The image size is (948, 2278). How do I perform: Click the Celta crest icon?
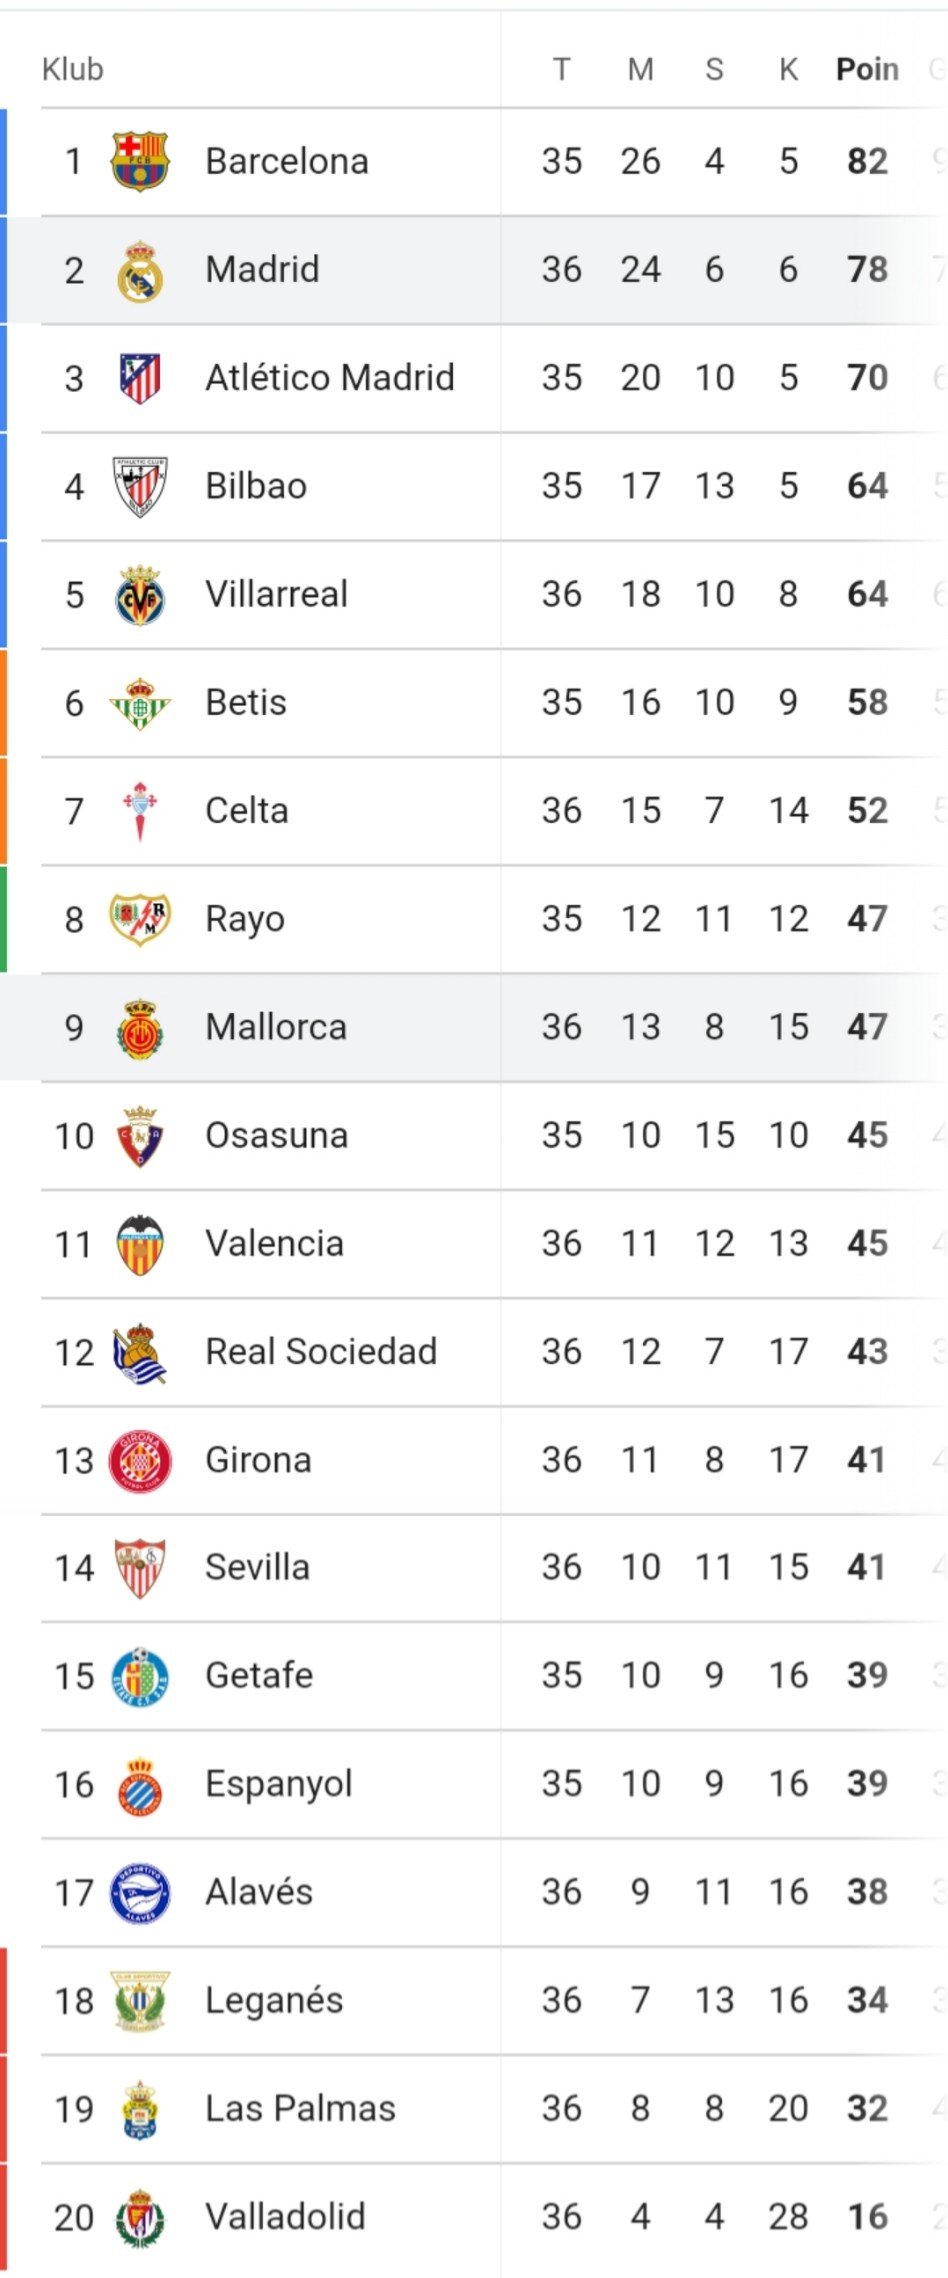(x=140, y=811)
